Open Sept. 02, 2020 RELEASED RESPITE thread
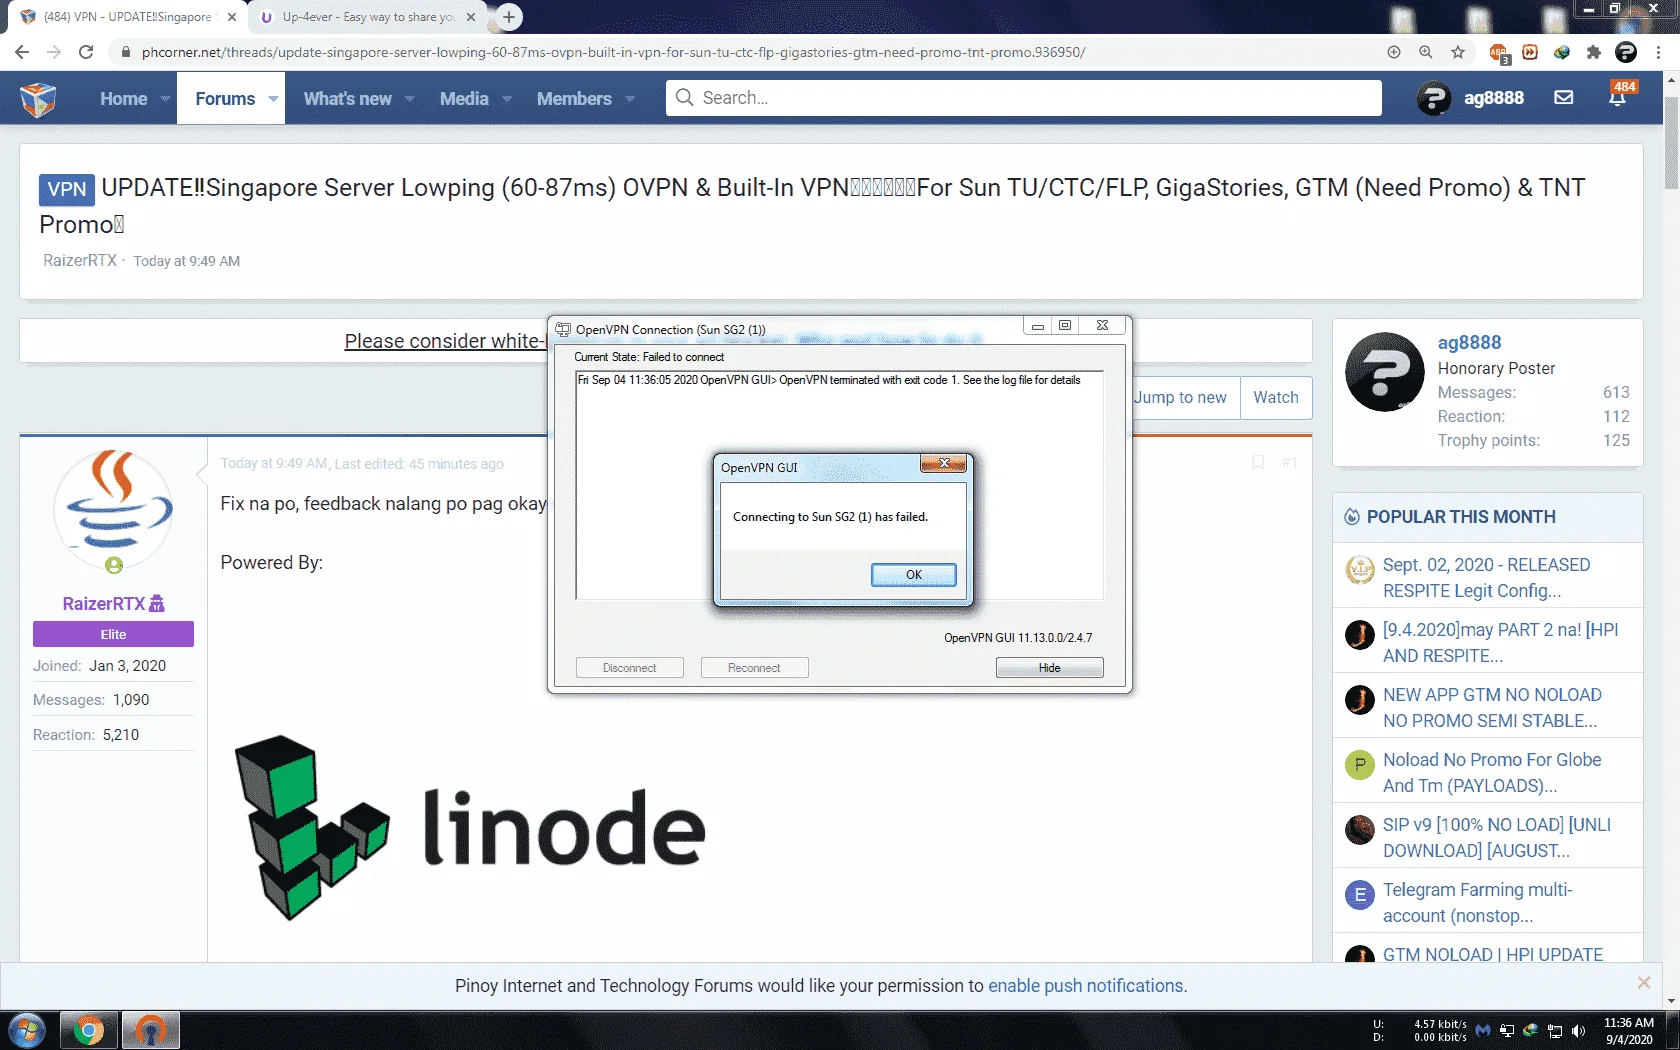1680x1050 pixels. point(1486,577)
